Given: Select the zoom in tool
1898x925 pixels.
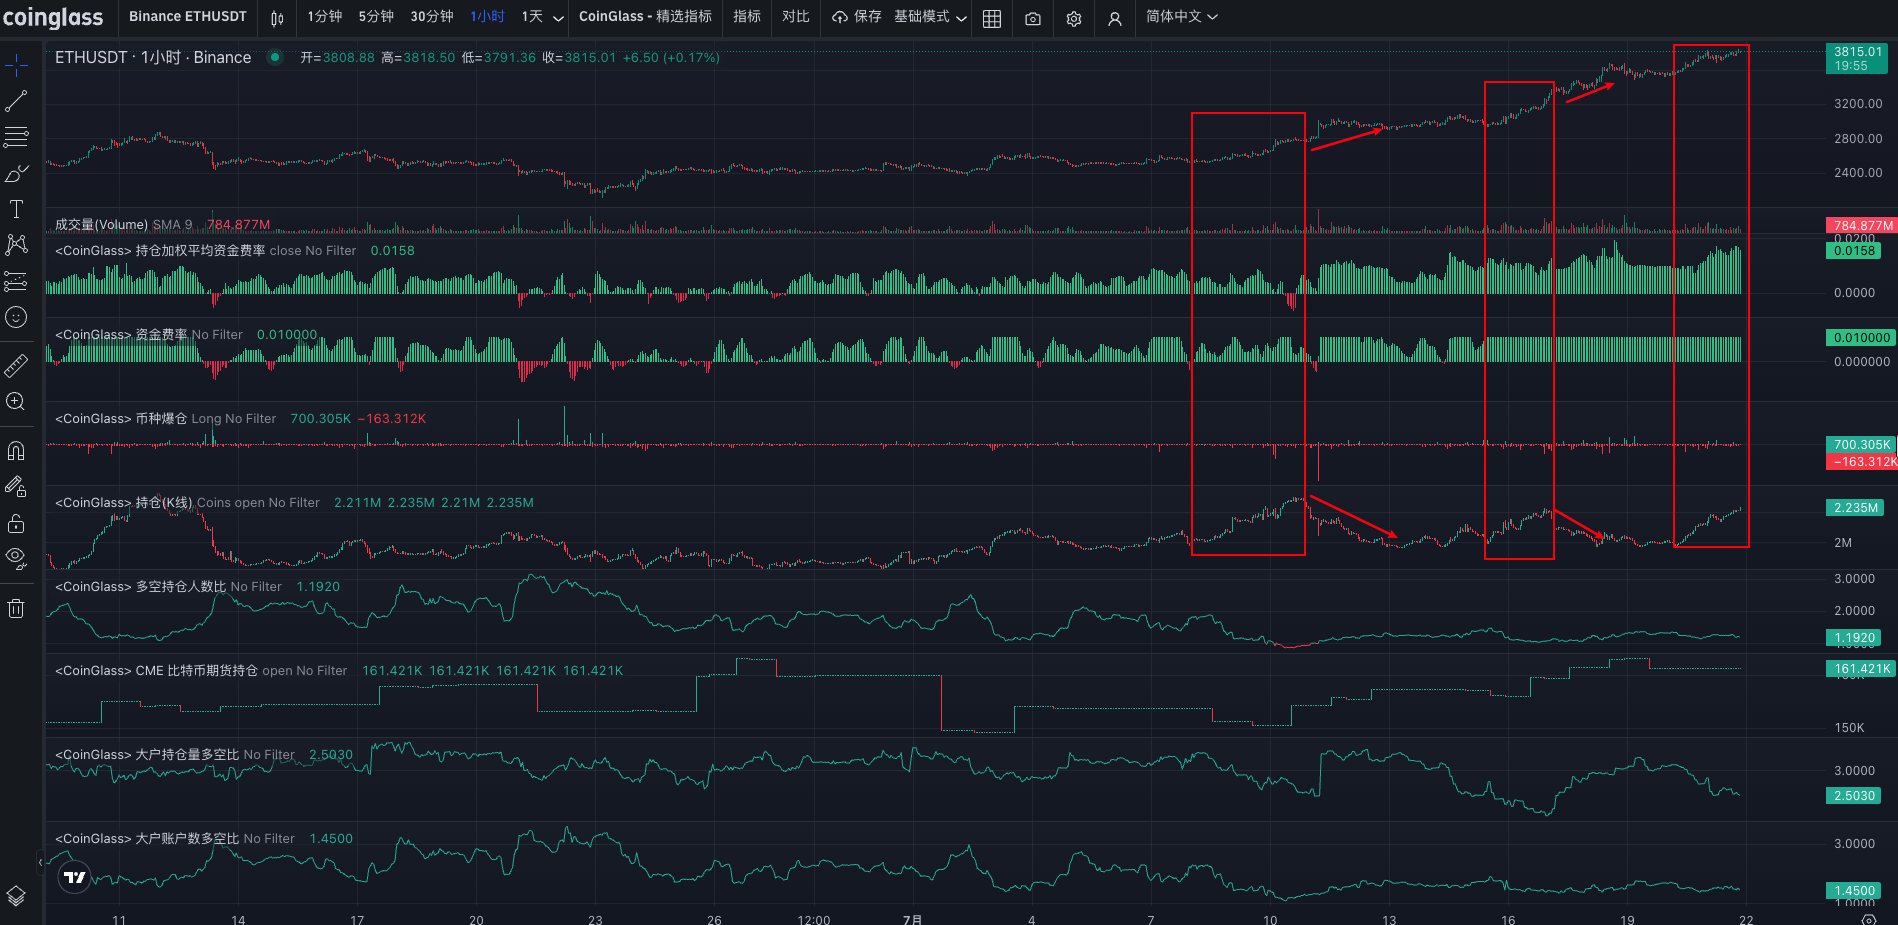Looking at the screenshot, I should point(16,402).
